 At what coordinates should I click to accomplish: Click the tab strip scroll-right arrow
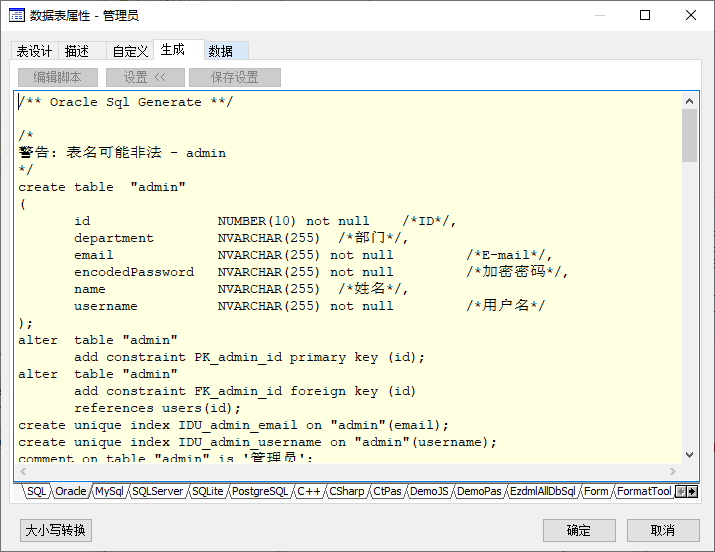point(692,491)
